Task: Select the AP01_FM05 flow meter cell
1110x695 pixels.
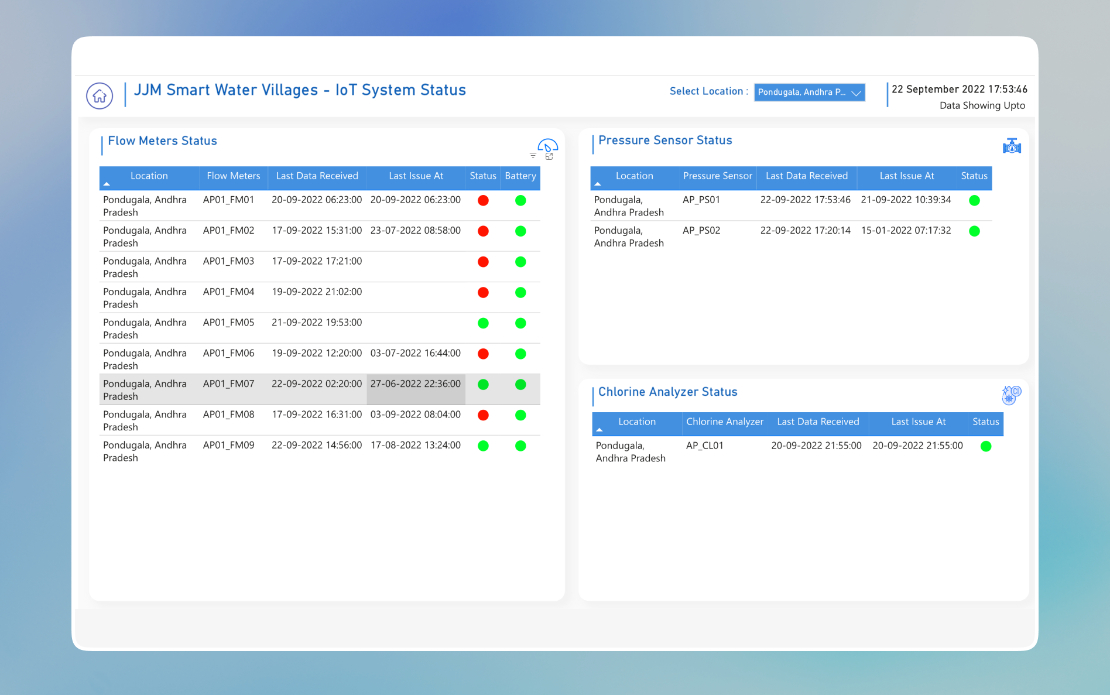Action: [229, 323]
